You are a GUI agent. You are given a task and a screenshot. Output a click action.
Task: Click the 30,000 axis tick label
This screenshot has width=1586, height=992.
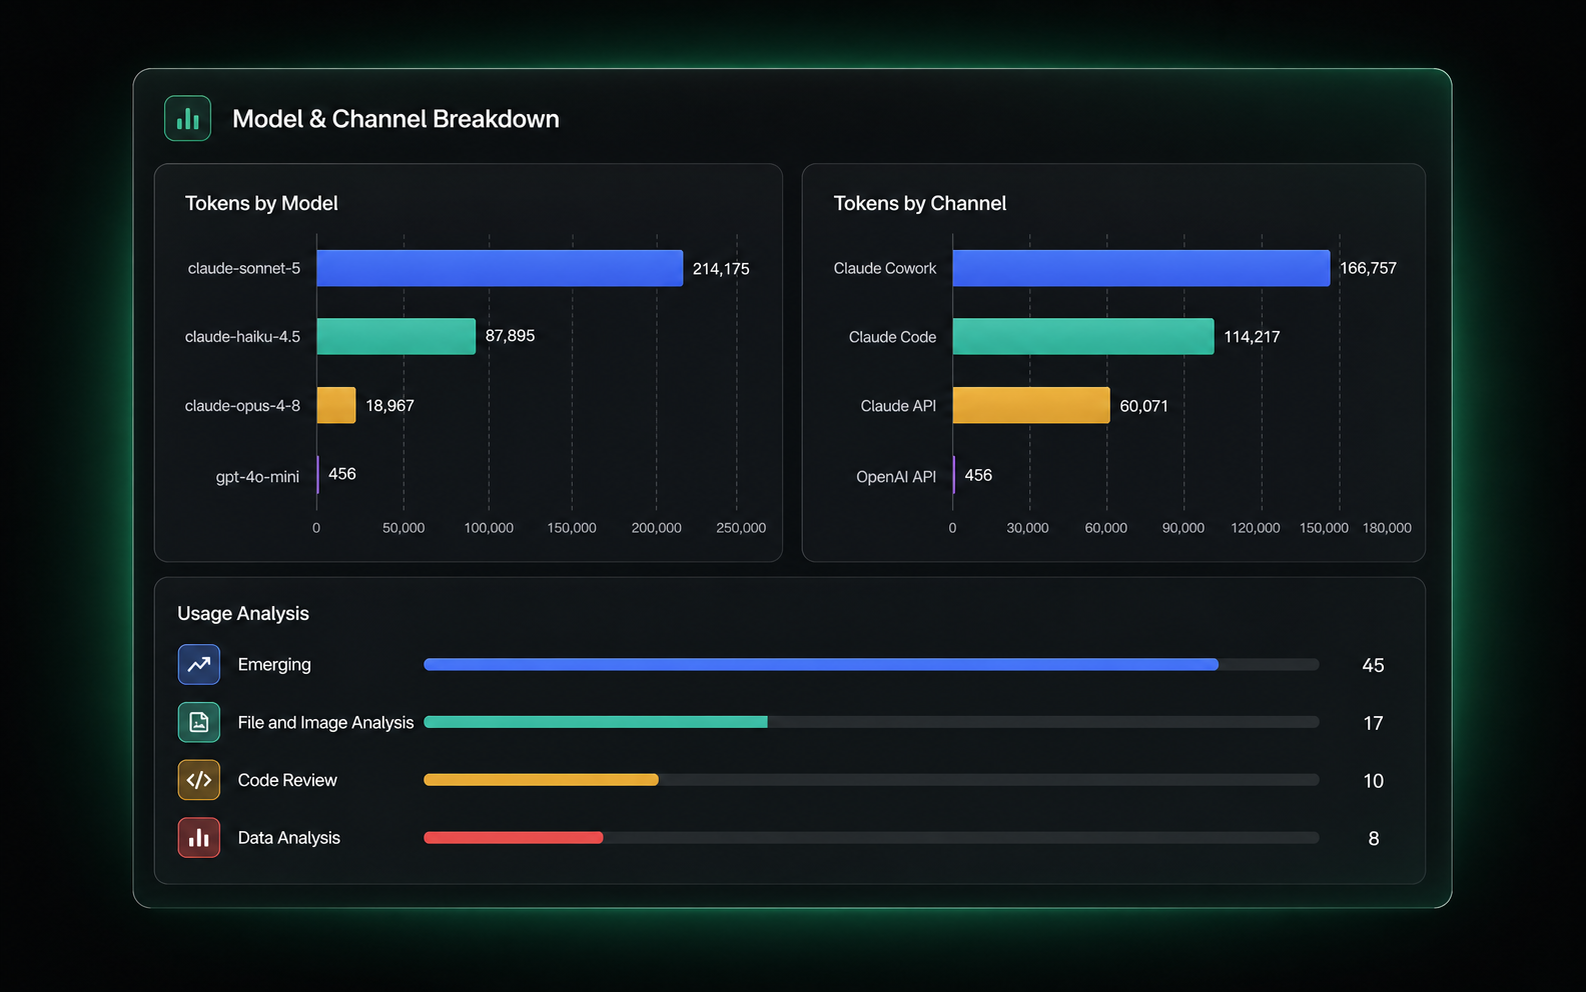1028,528
